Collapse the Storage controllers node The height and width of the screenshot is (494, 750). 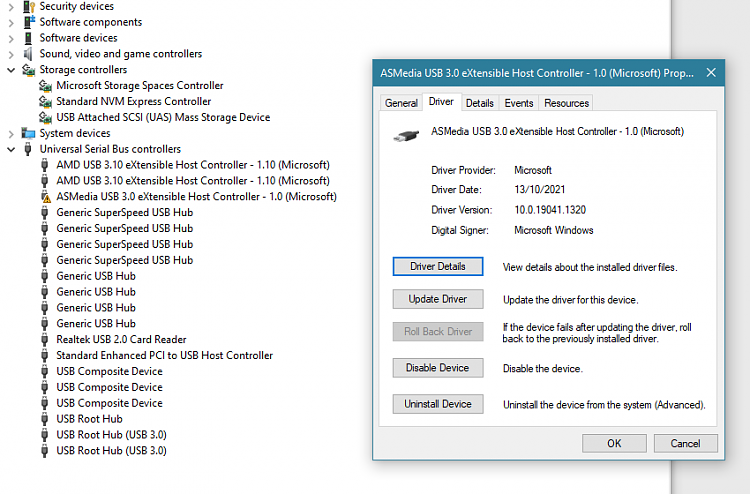click(x=11, y=70)
